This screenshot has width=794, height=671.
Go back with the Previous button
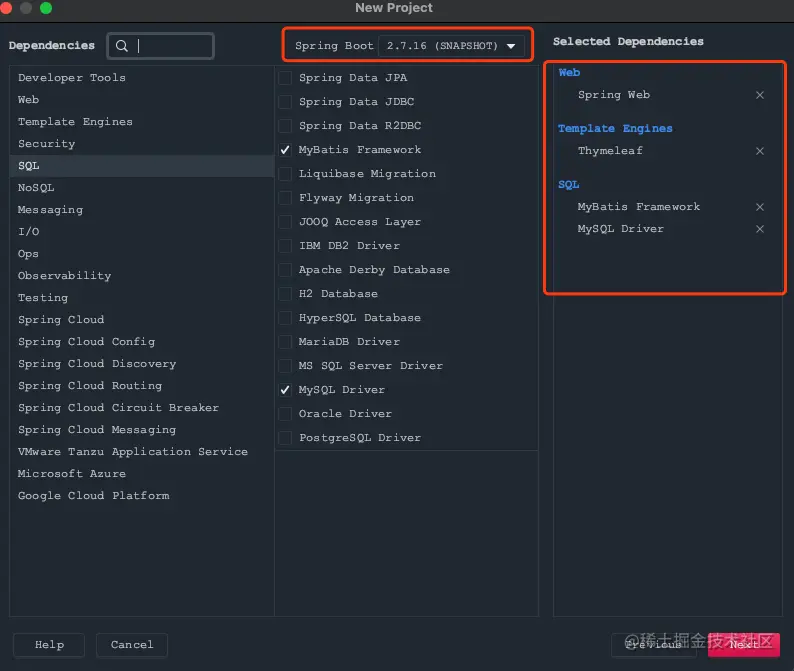coord(654,645)
